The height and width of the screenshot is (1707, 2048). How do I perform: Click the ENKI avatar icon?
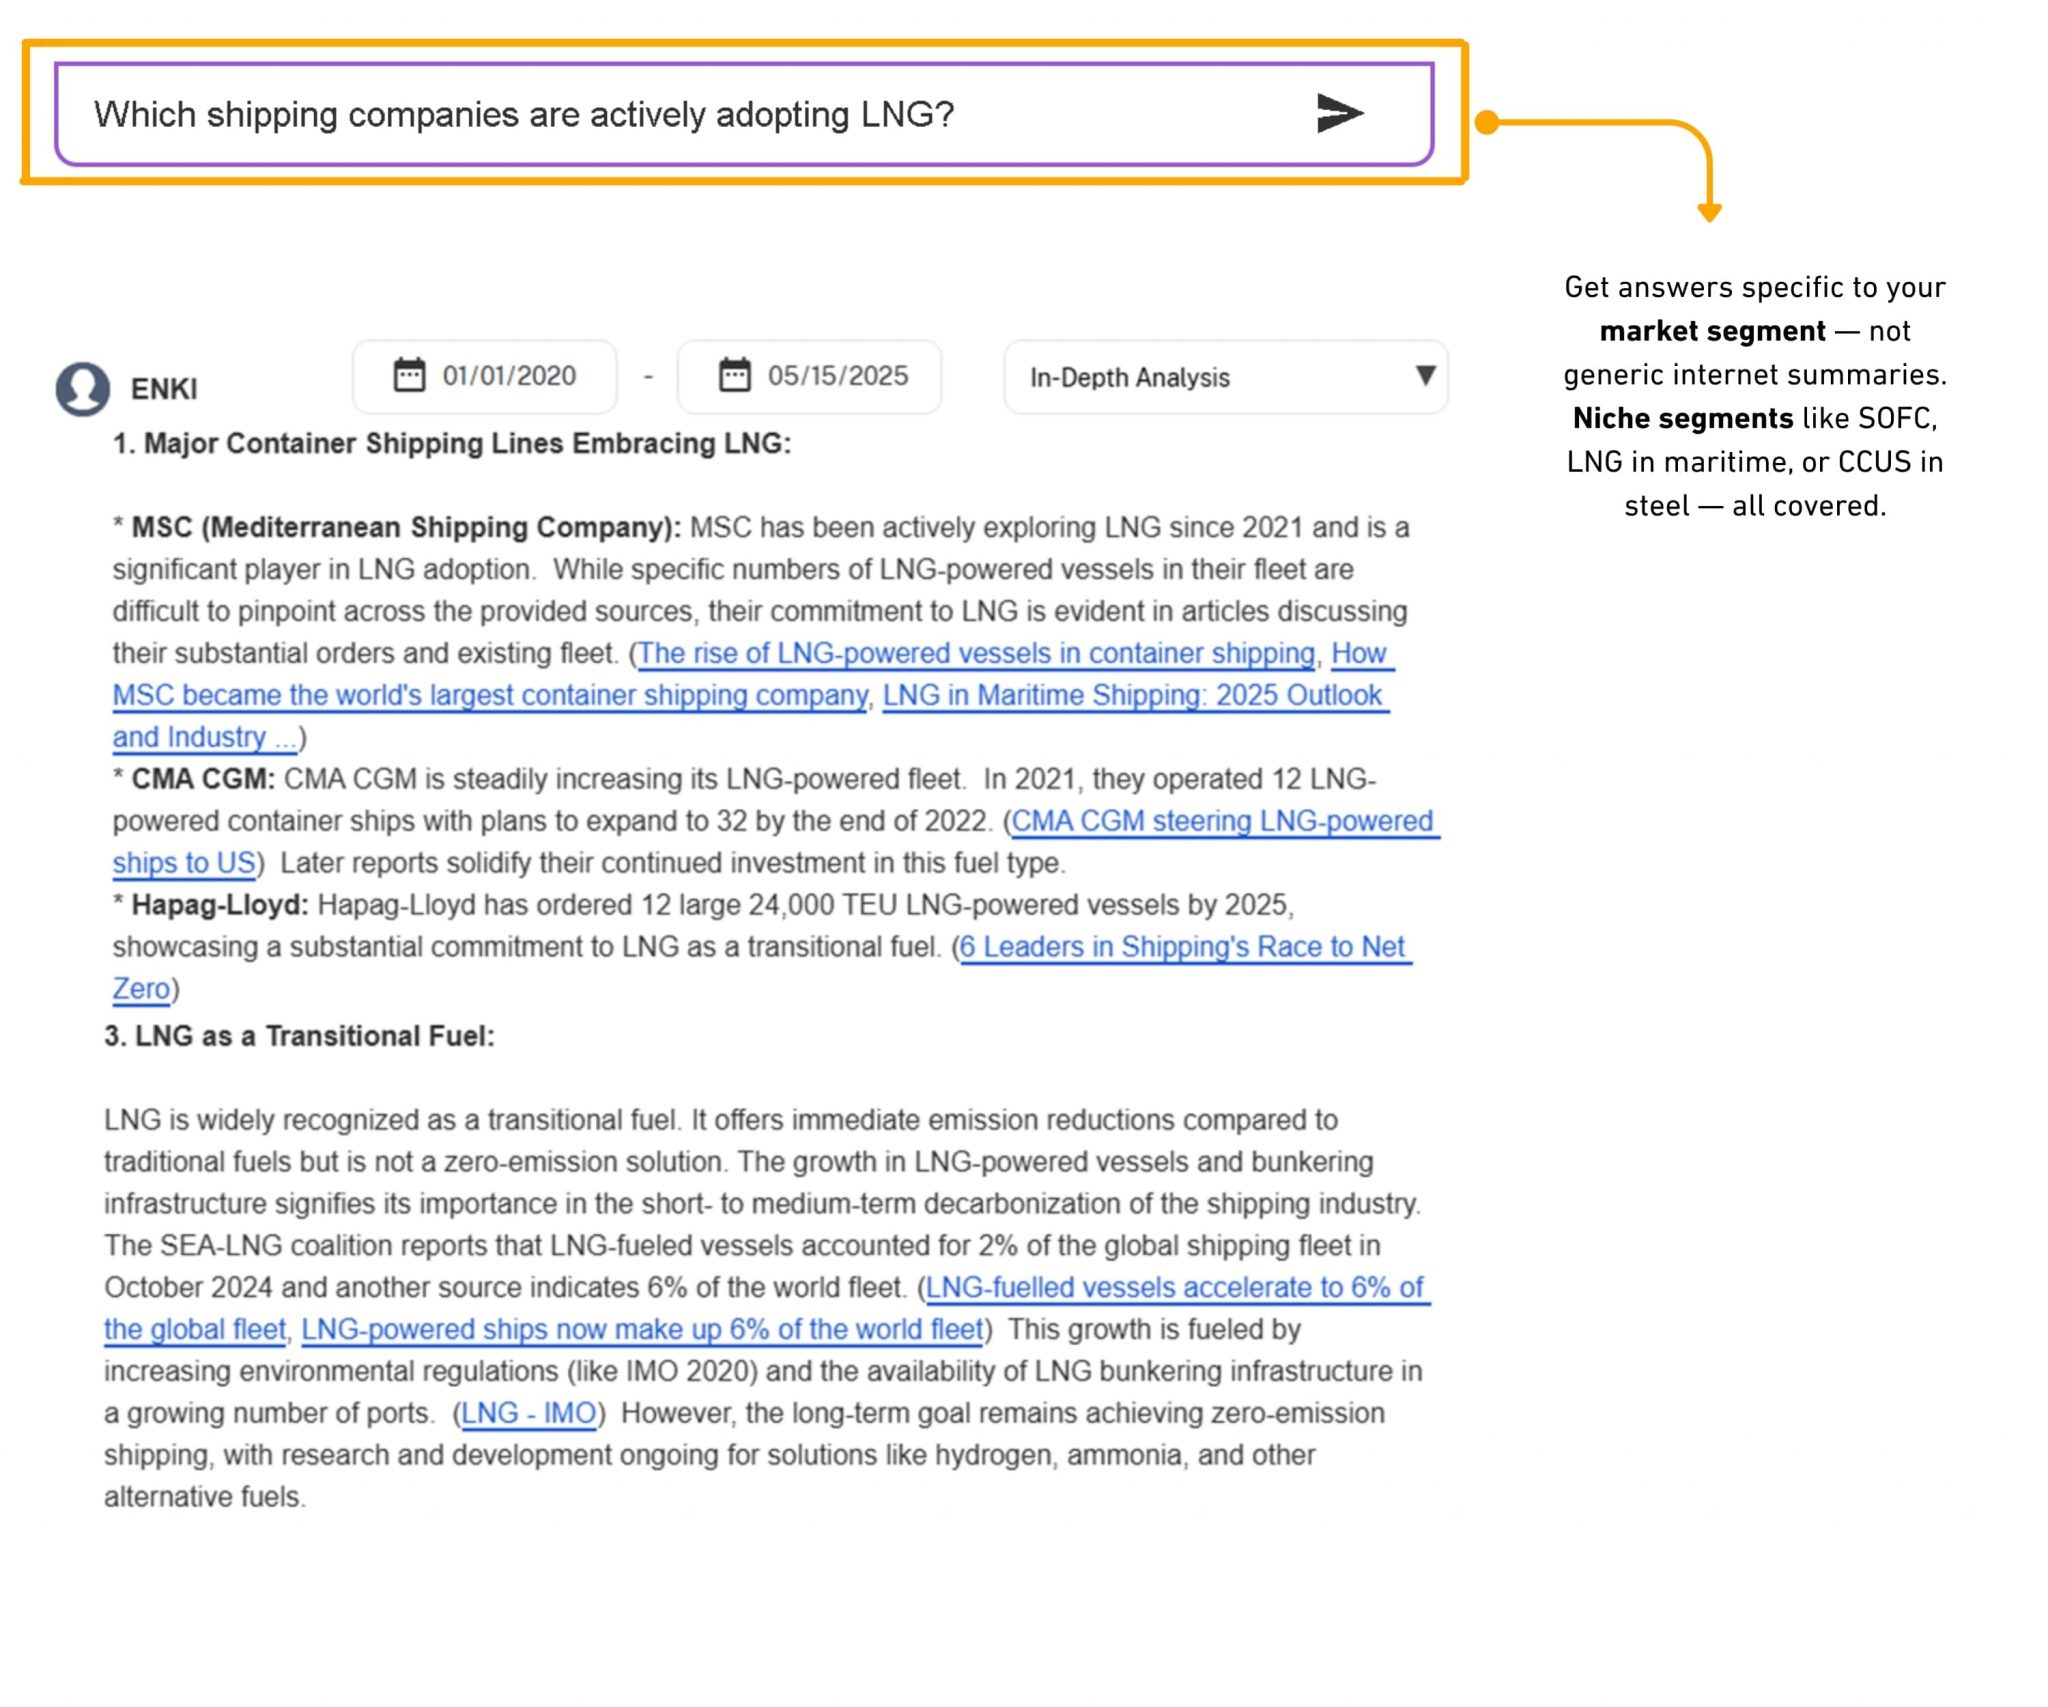click(83, 387)
